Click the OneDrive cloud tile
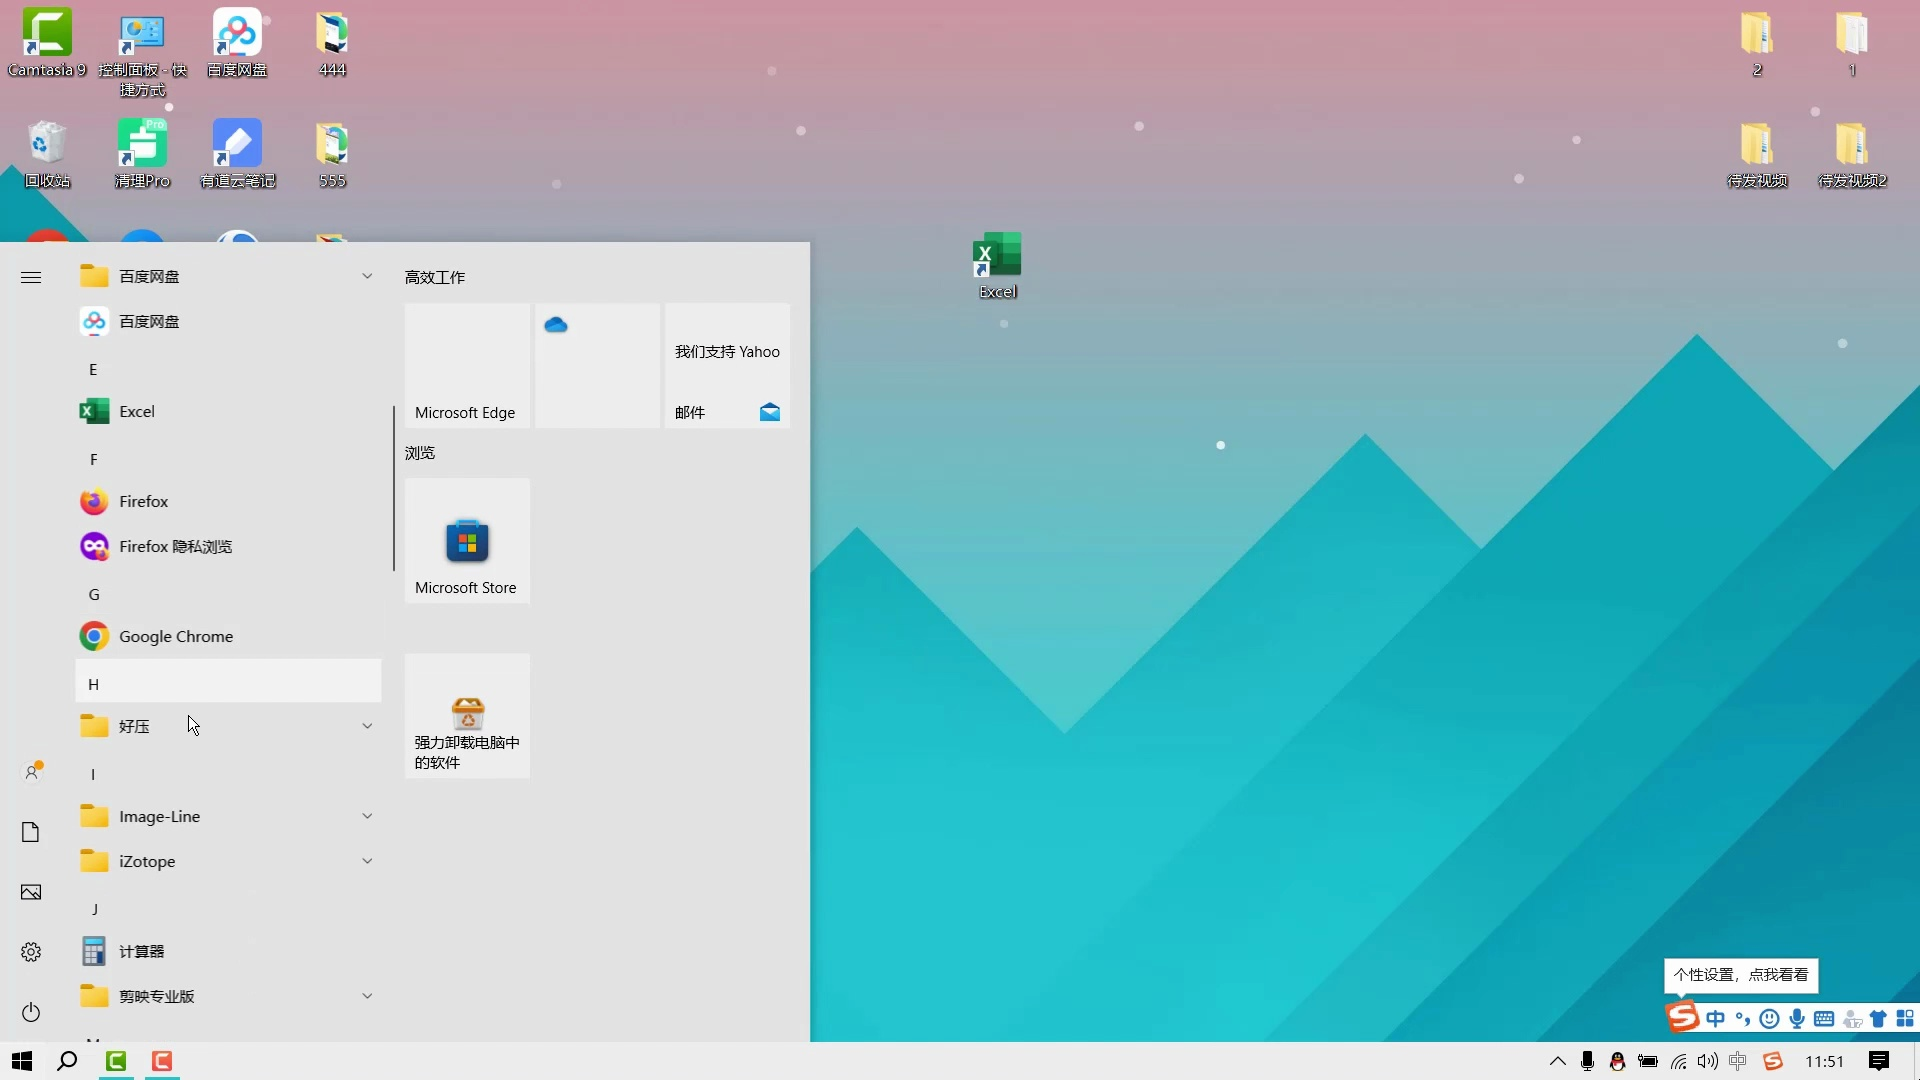1920x1080 pixels. click(x=597, y=365)
